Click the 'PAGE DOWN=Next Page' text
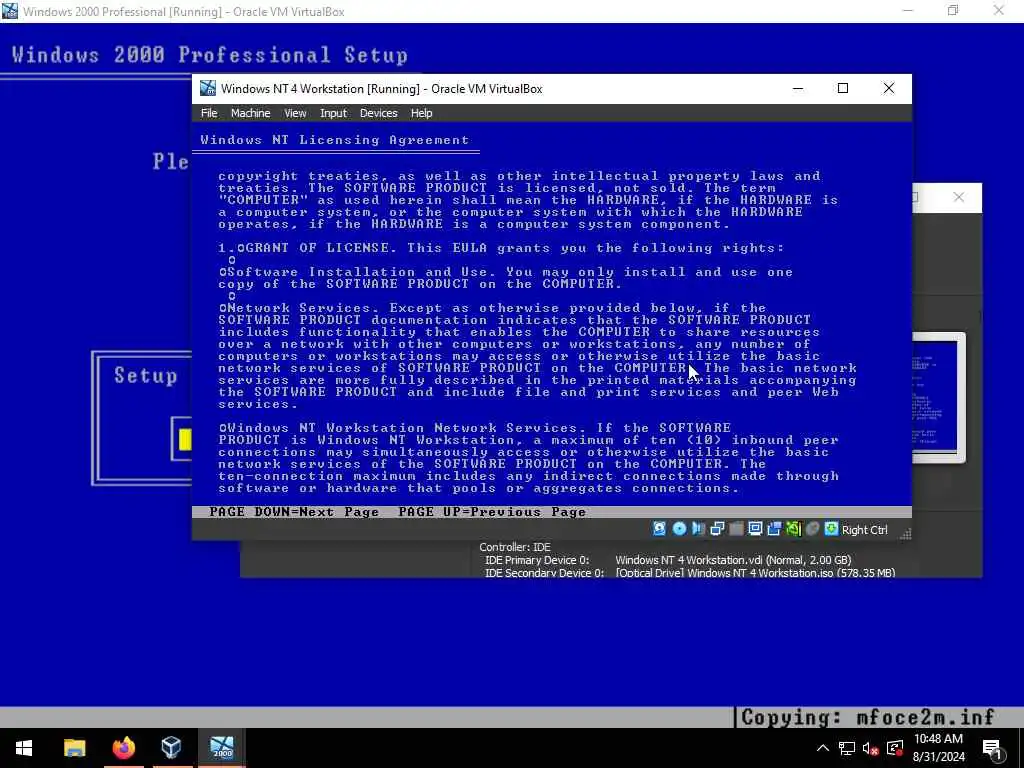The height and width of the screenshot is (768, 1024). [x=294, y=512]
